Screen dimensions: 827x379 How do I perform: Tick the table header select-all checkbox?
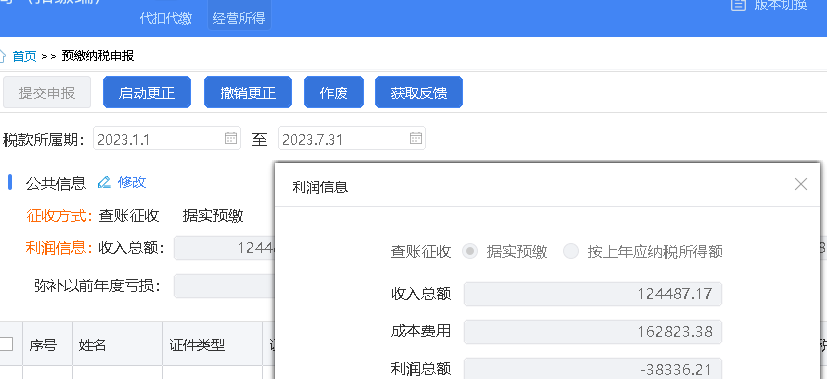[5, 344]
